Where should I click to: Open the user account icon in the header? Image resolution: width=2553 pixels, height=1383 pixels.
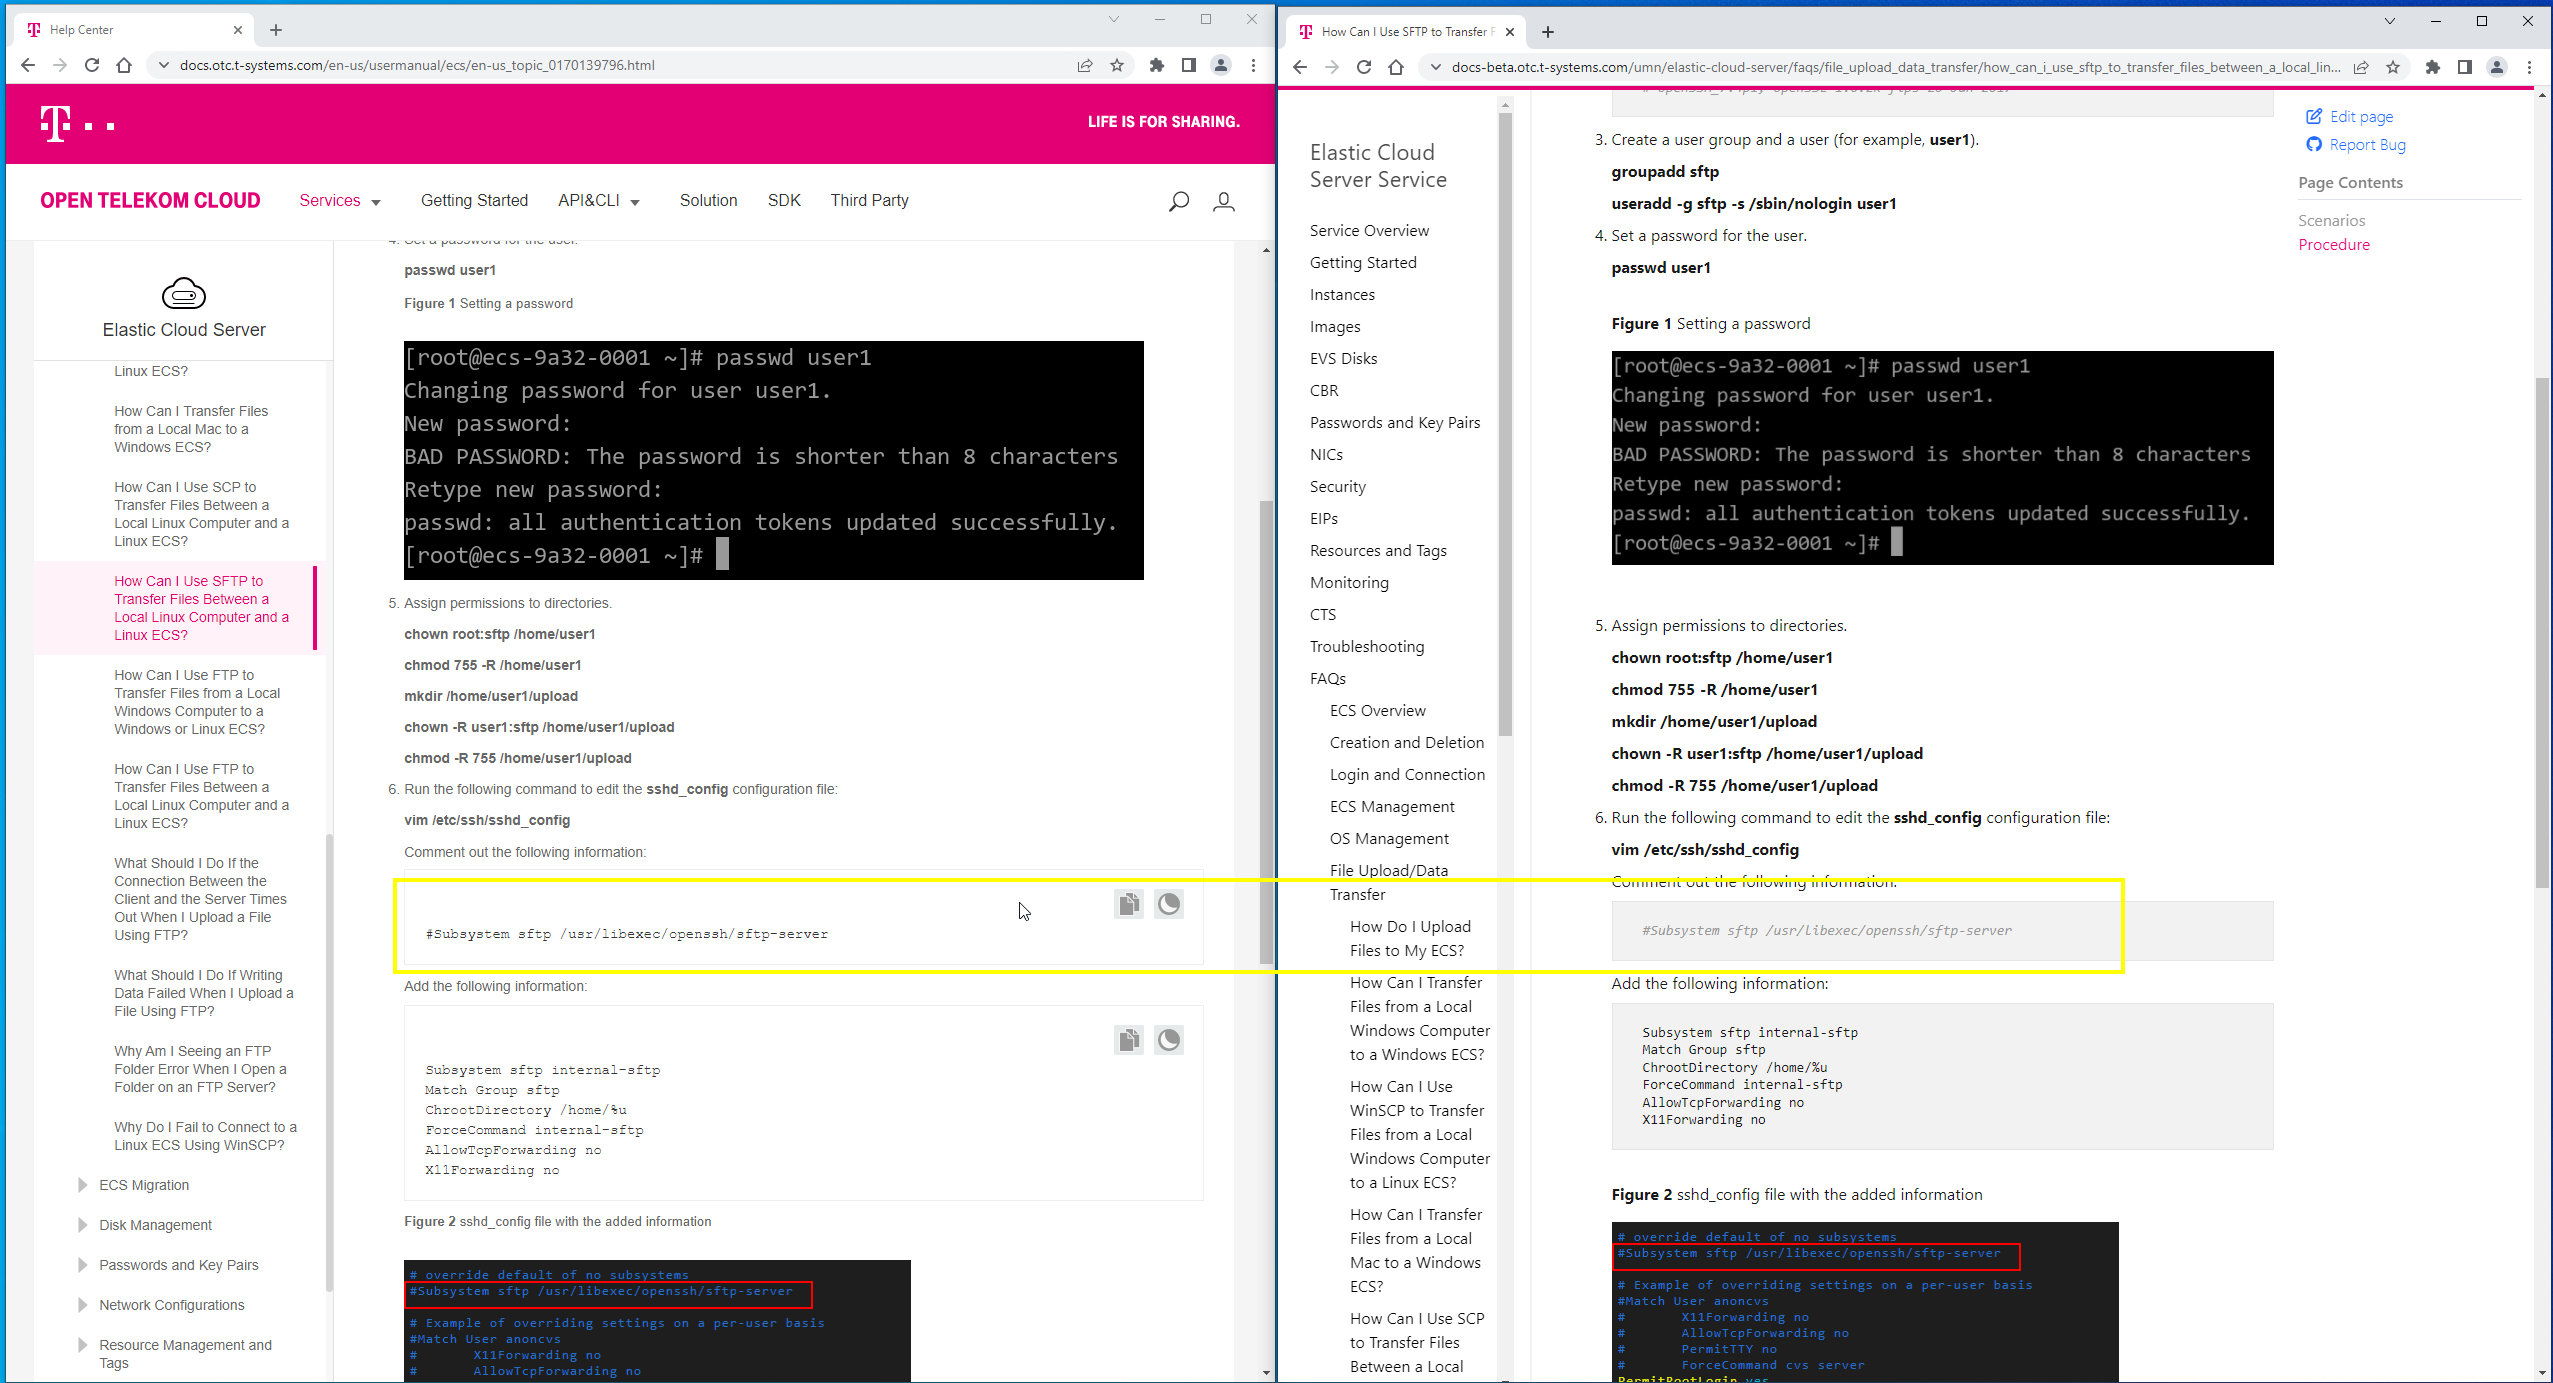(x=1224, y=201)
